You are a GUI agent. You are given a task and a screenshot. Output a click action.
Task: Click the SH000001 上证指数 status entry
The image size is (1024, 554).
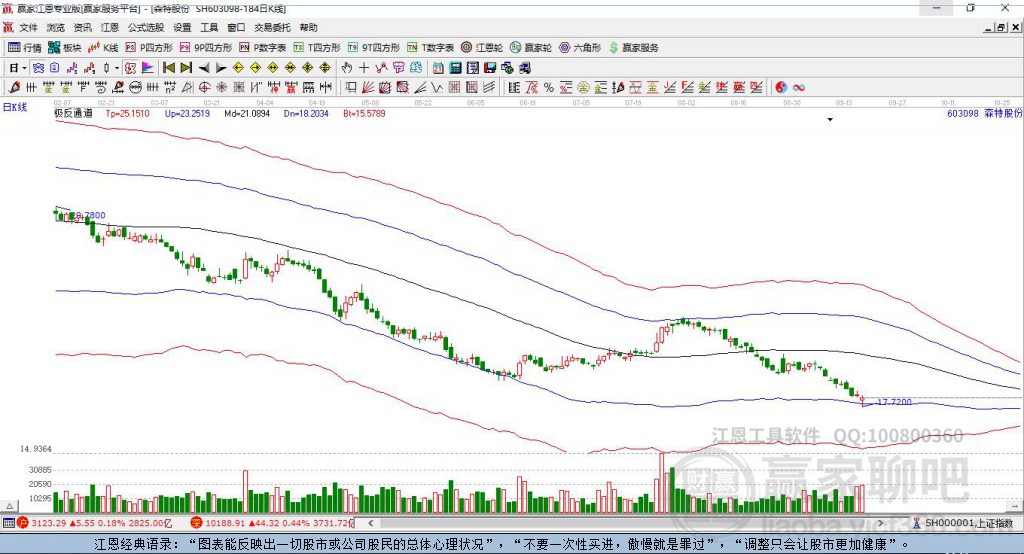[x=969, y=523]
